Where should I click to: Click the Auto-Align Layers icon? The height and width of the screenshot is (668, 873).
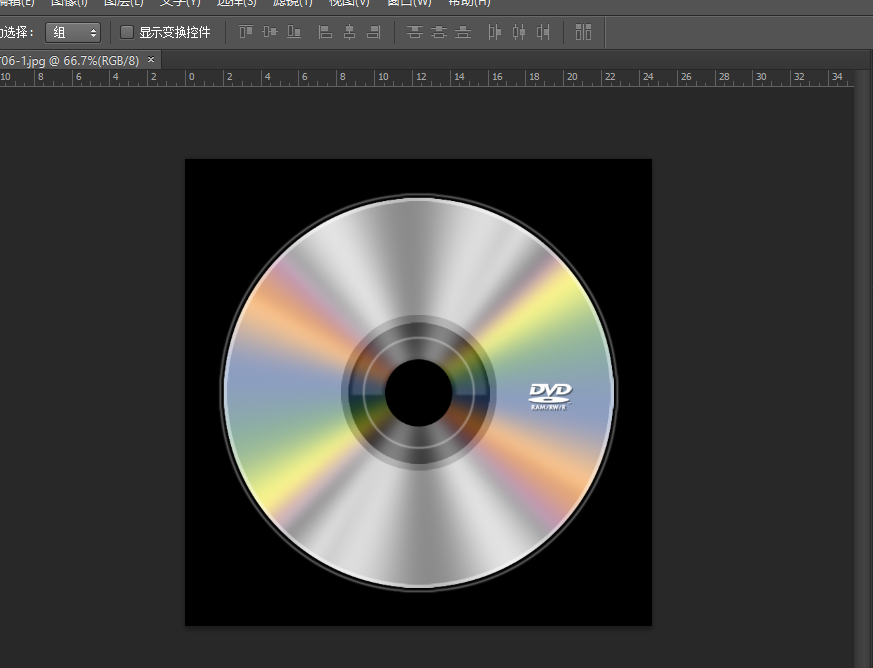click(x=583, y=32)
